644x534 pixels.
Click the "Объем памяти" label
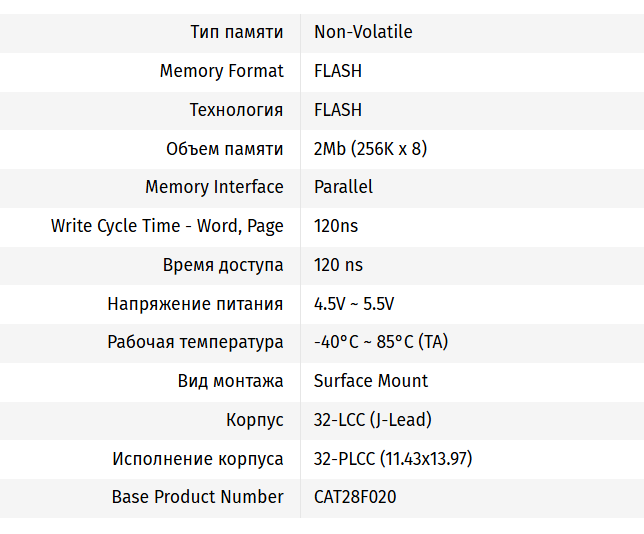click(224, 149)
